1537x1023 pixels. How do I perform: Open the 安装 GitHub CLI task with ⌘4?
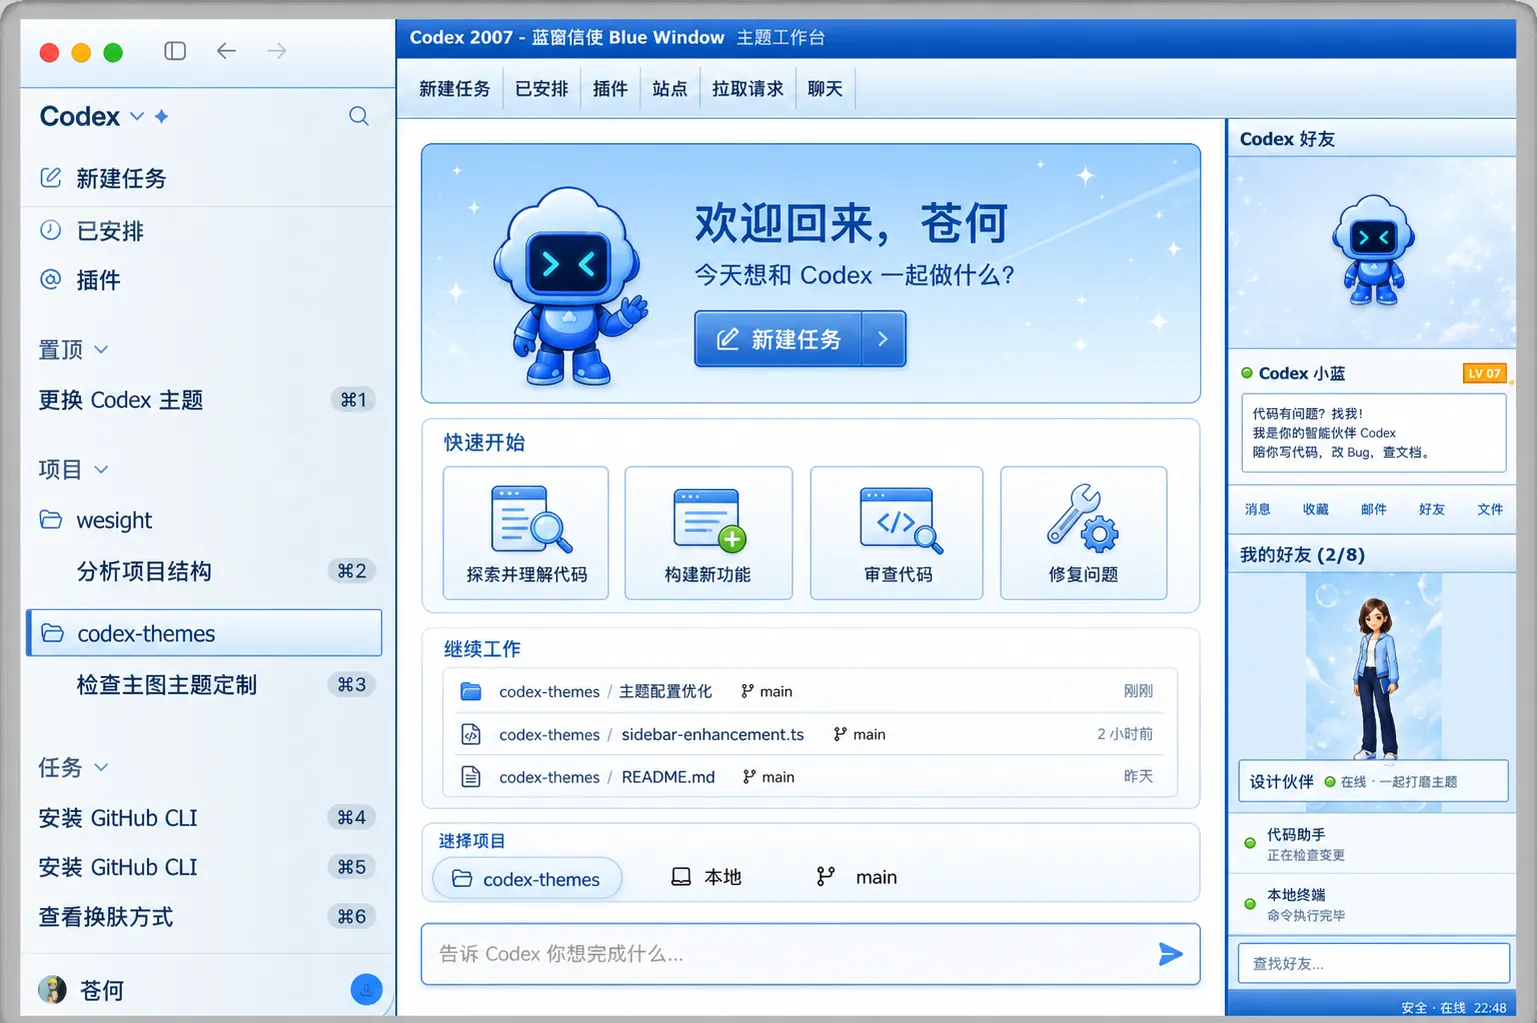[x=207, y=818]
